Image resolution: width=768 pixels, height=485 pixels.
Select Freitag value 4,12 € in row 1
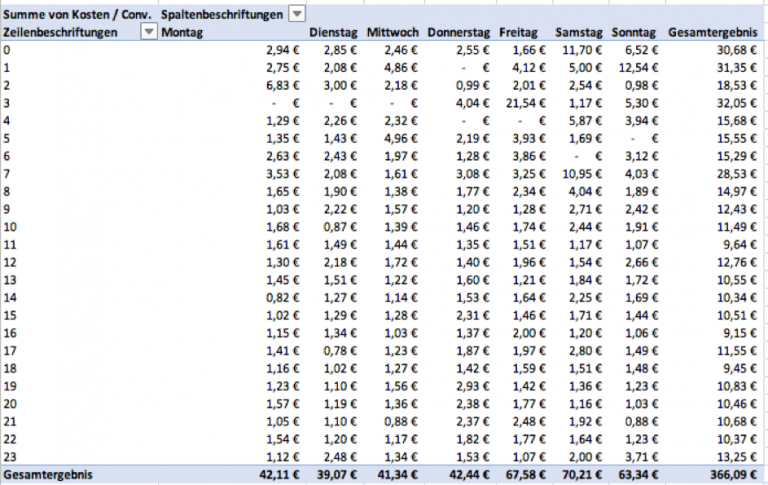tap(528, 68)
